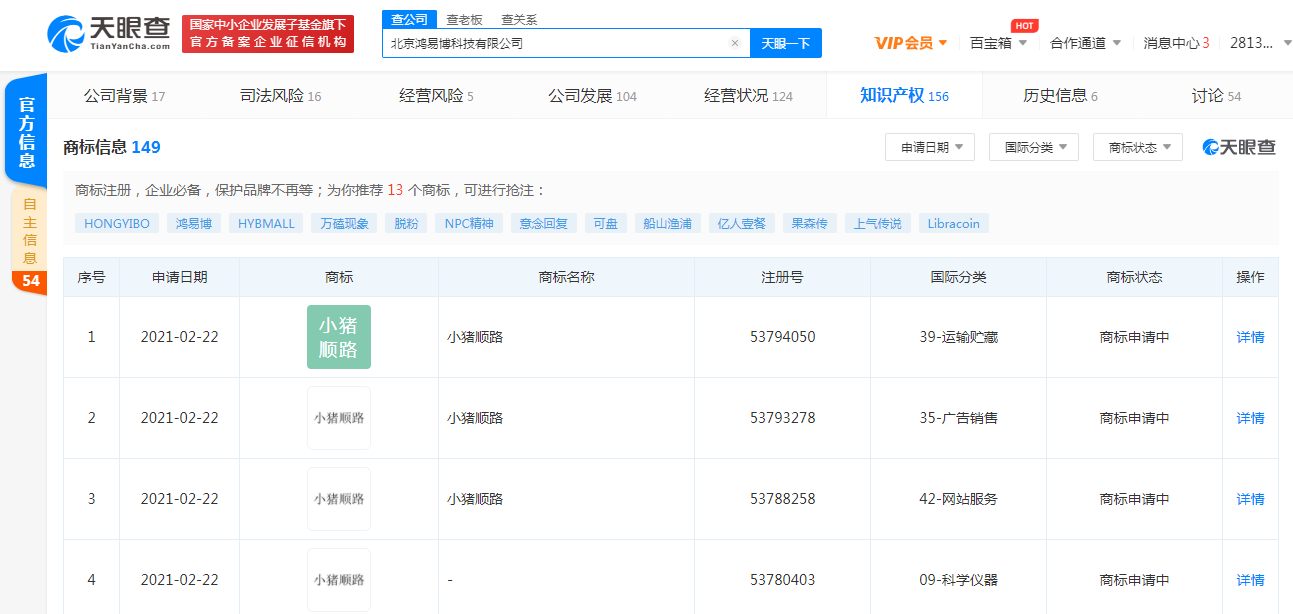The width and height of the screenshot is (1293, 614).
Task: Click the 天眼查 watermark logo beside filters
Action: (x=1239, y=148)
